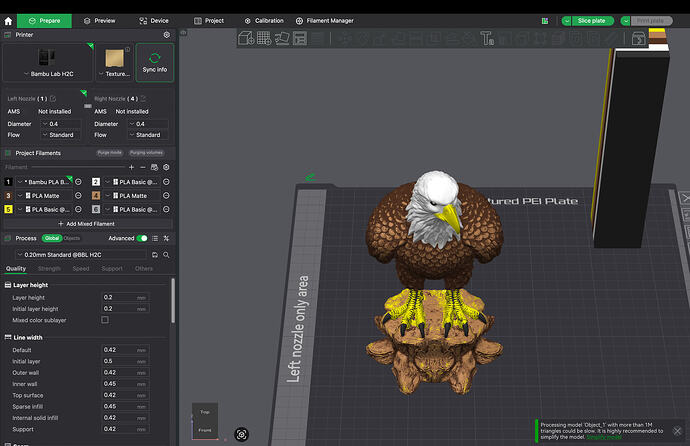
Task: Expand the 0.20mm Standard preset dropdown
Action: pos(81,255)
